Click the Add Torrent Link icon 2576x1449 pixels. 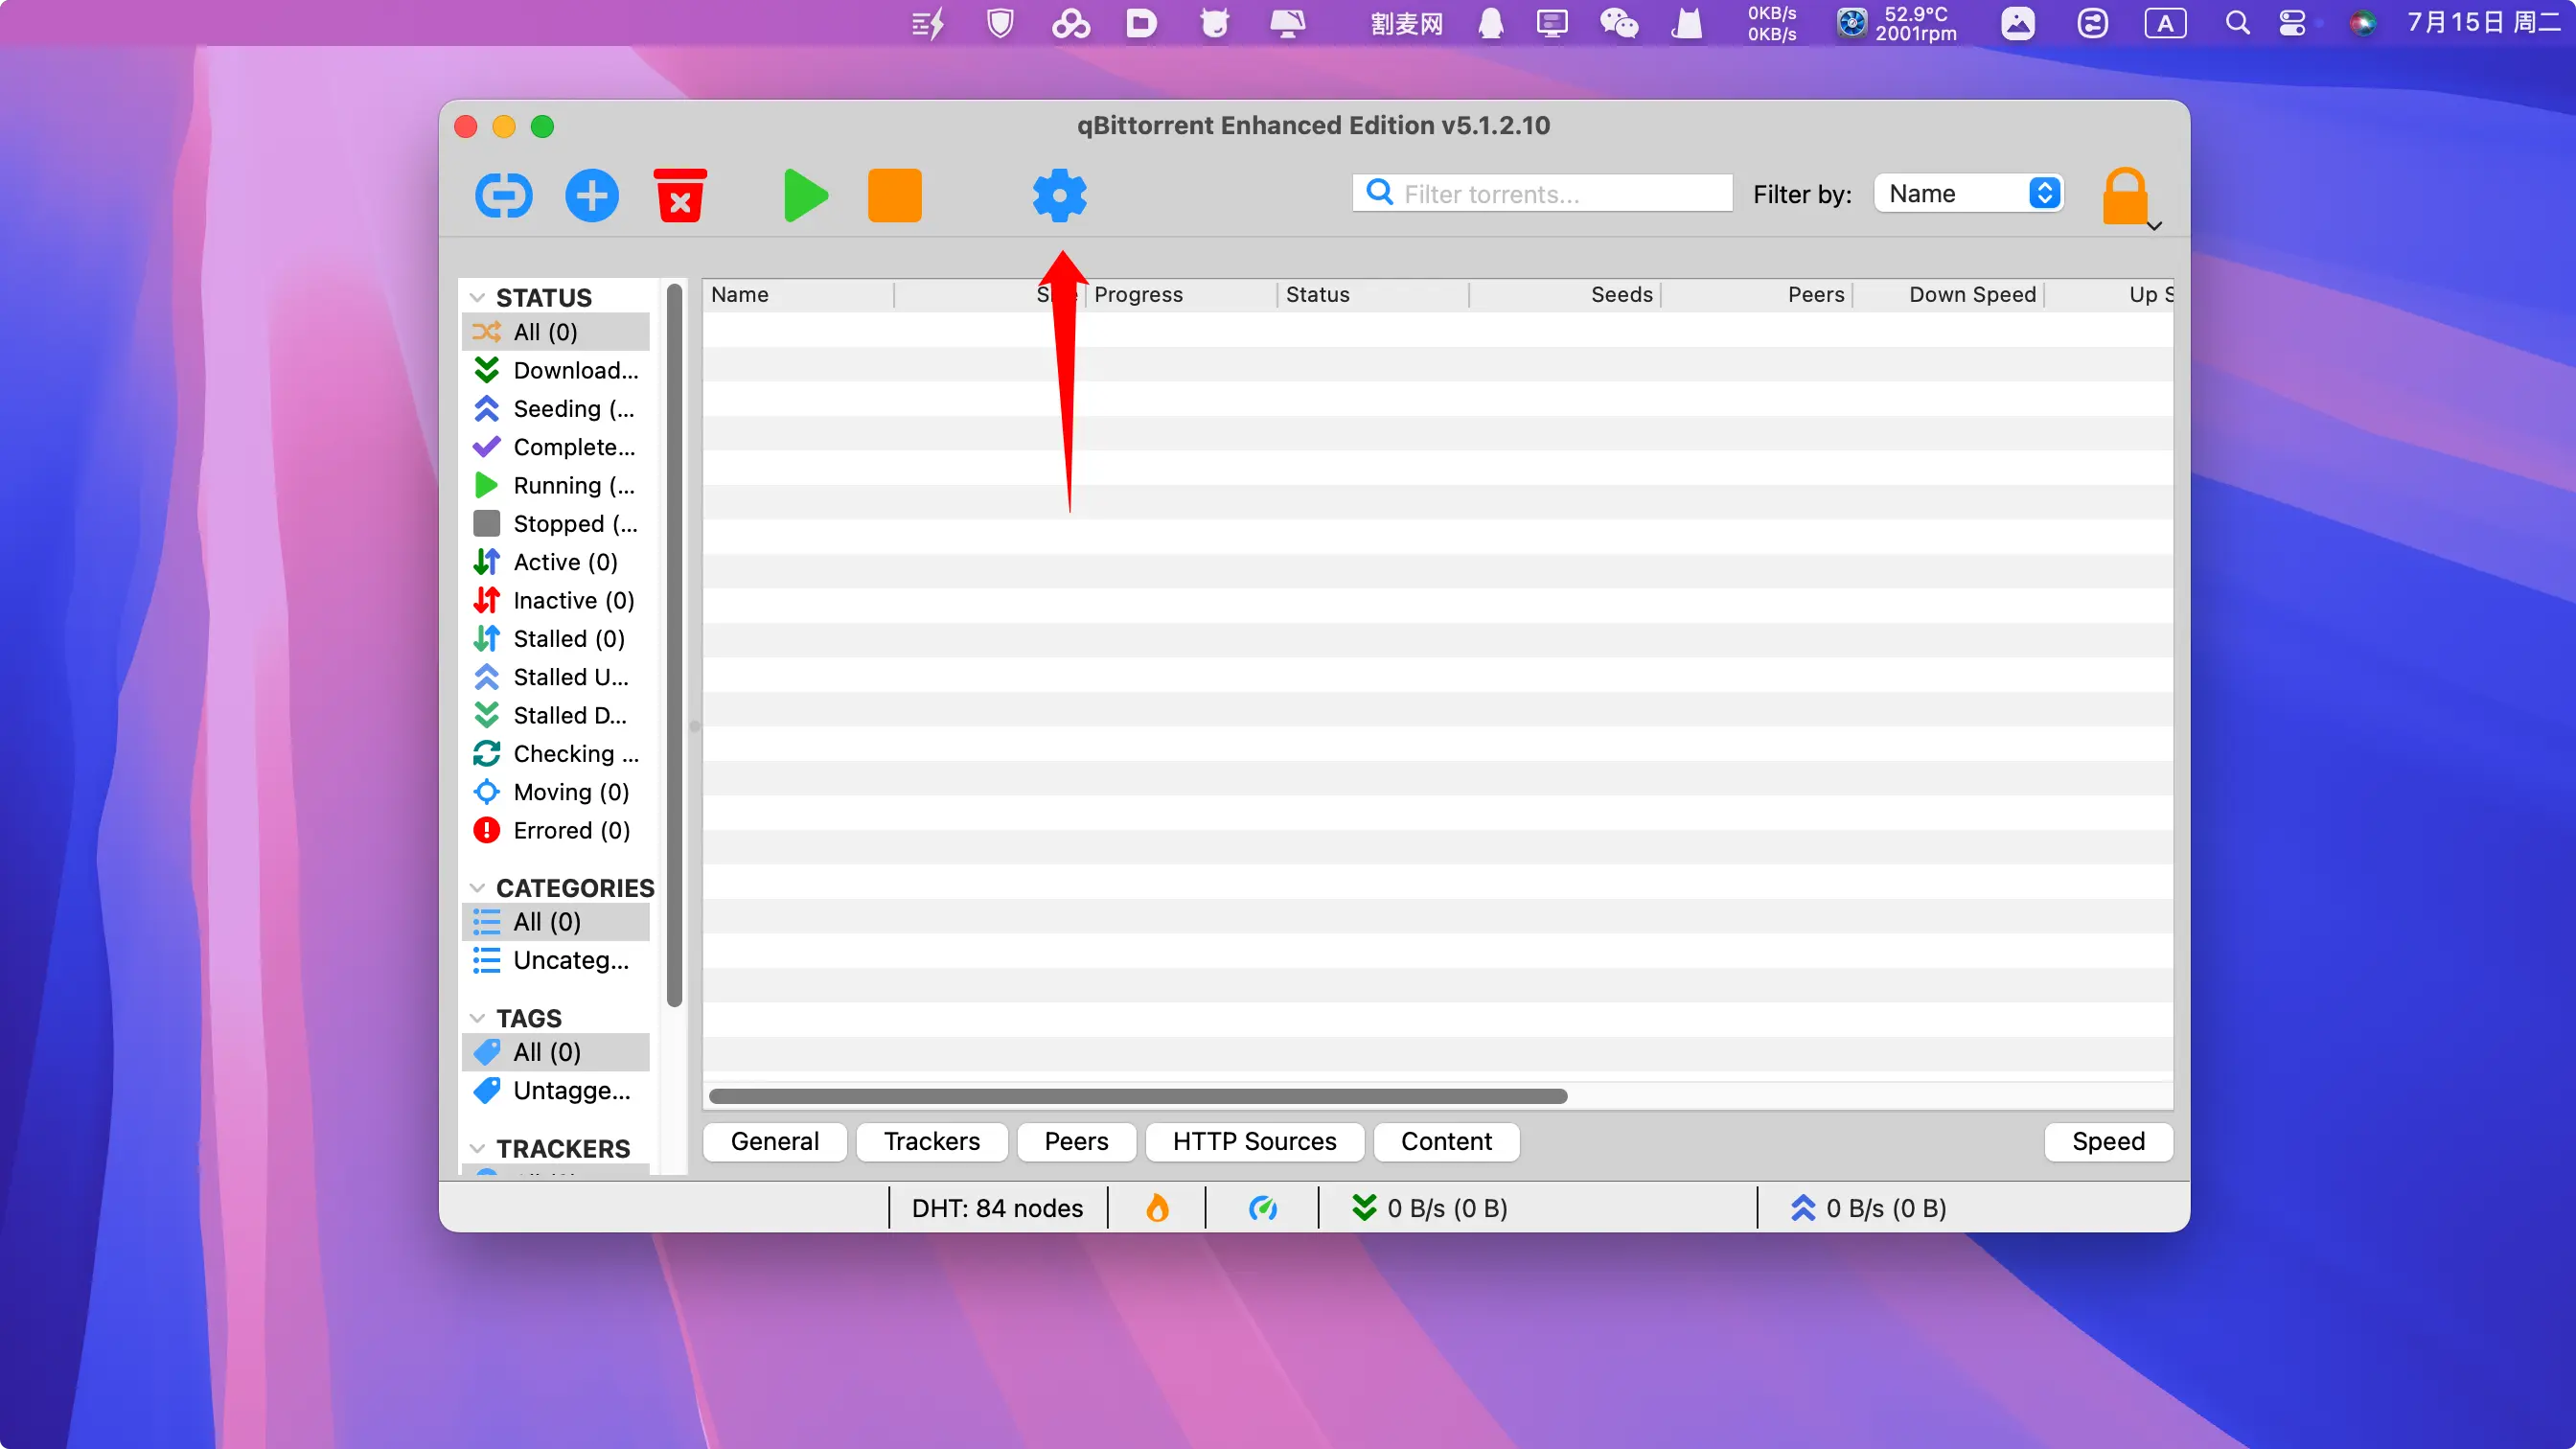click(503, 195)
